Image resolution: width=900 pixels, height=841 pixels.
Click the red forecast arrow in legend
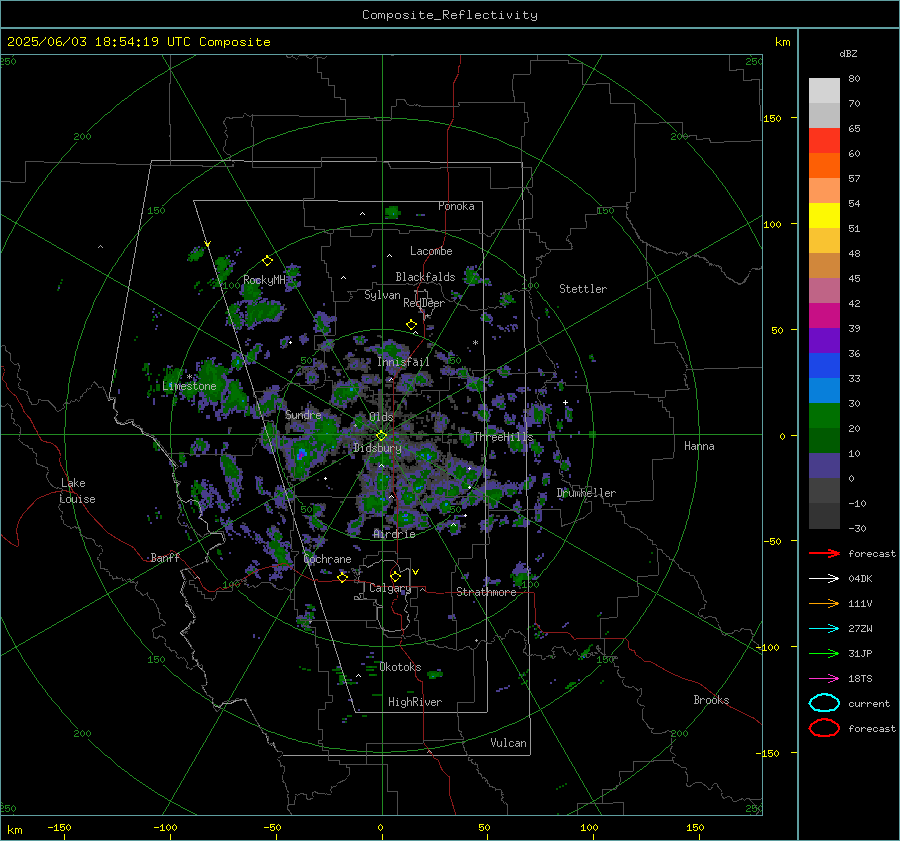[824, 553]
